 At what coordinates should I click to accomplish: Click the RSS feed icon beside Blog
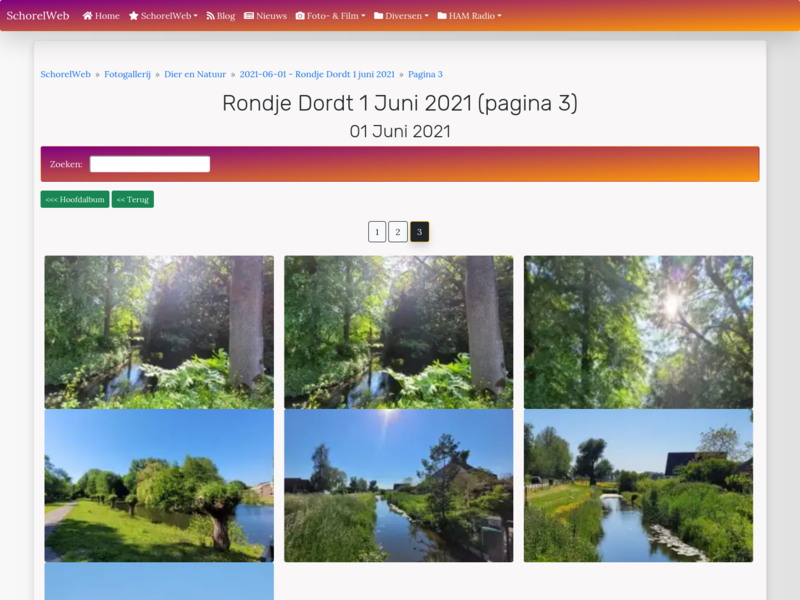210,16
